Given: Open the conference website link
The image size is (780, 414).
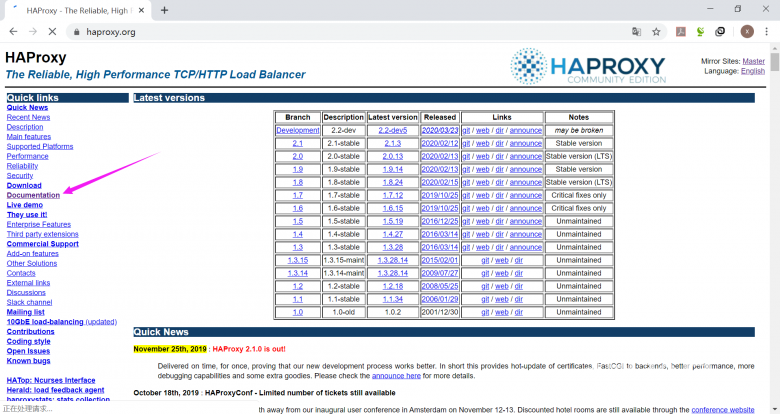Looking at the screenshot, I should (x=723, y=410).
